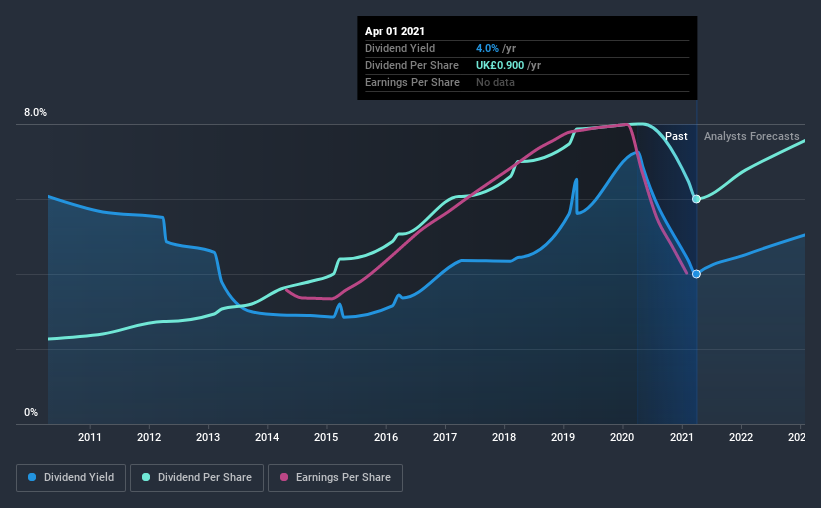Click the teal data point marker at Apr 2021
Image resolution: width=821 pixels, height=508 pixels.
(x=696, y=199)
